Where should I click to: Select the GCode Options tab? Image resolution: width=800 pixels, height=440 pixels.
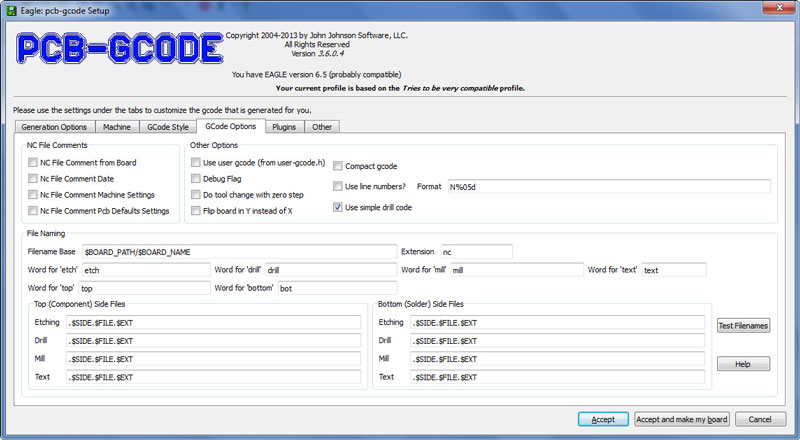tap(231, 126)
